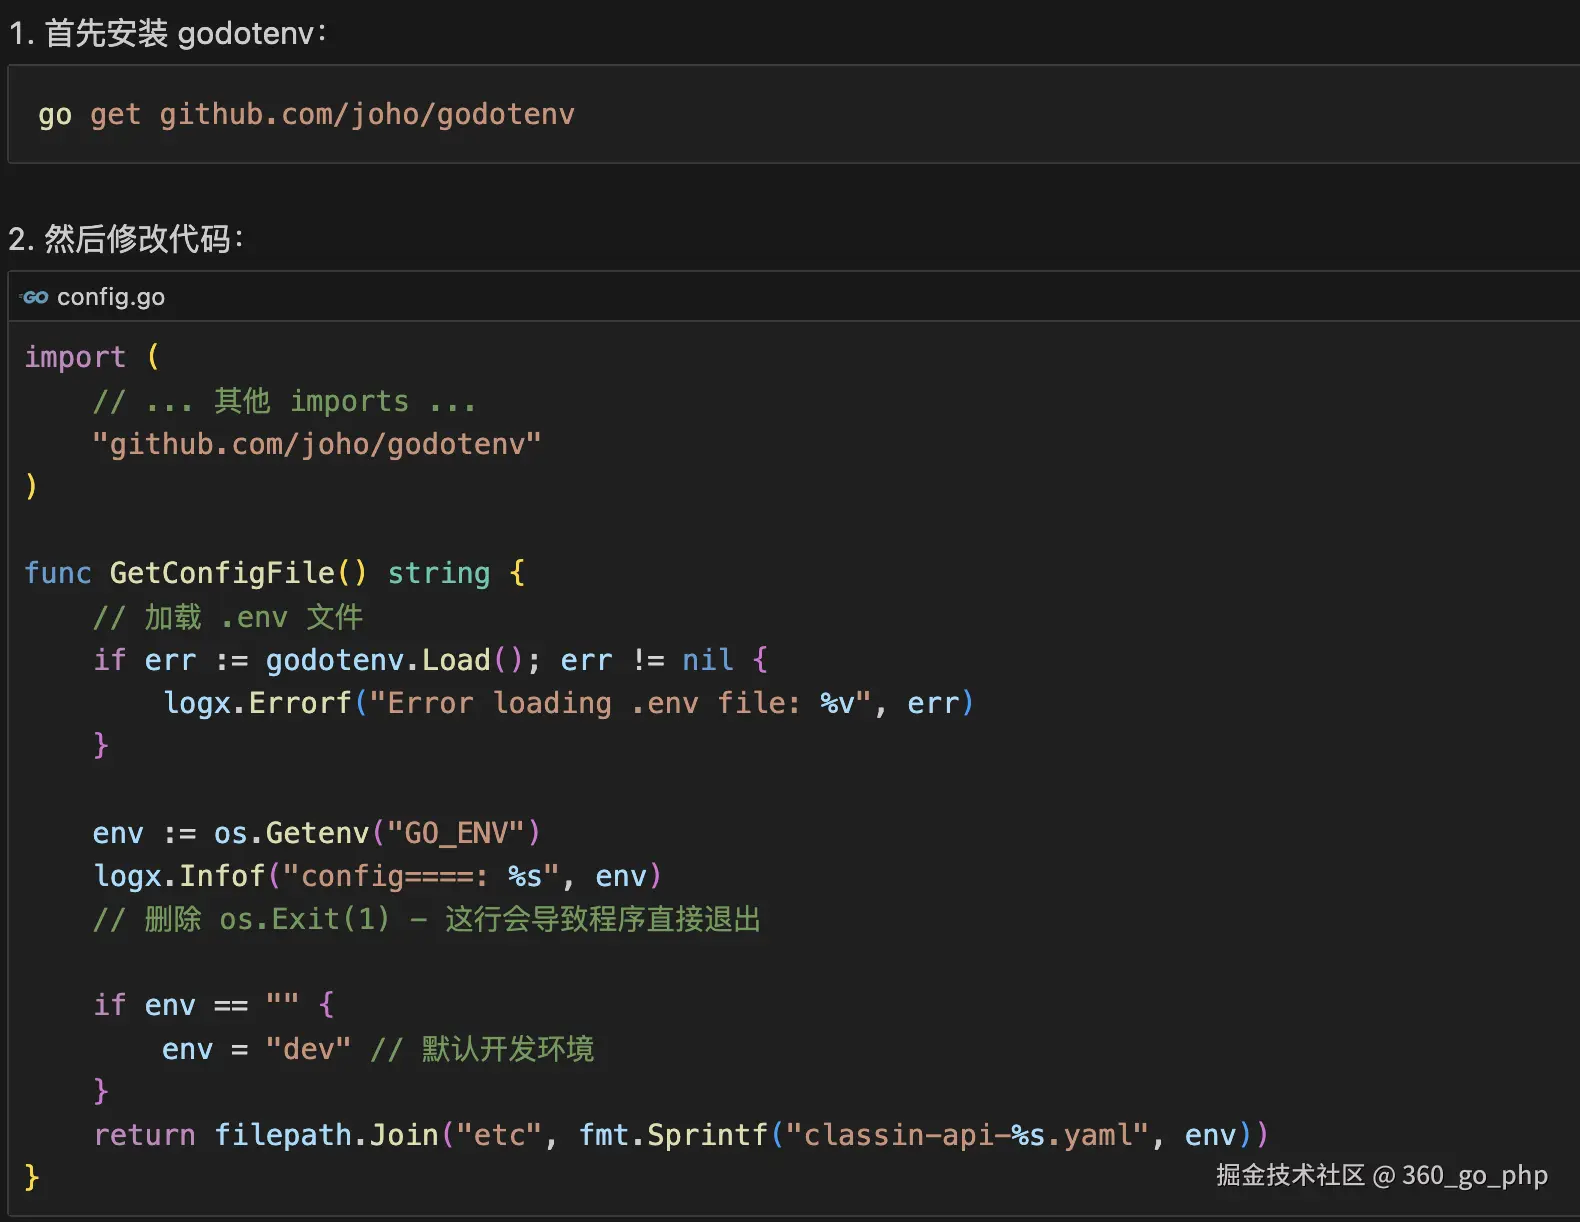Click the os.Getenv call
The width and height of the screenshot is (1580, 1222).
(291, 833)
